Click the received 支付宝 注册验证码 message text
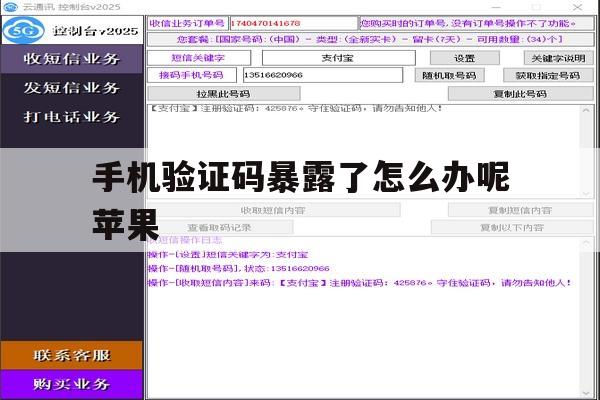 [295, 108]
